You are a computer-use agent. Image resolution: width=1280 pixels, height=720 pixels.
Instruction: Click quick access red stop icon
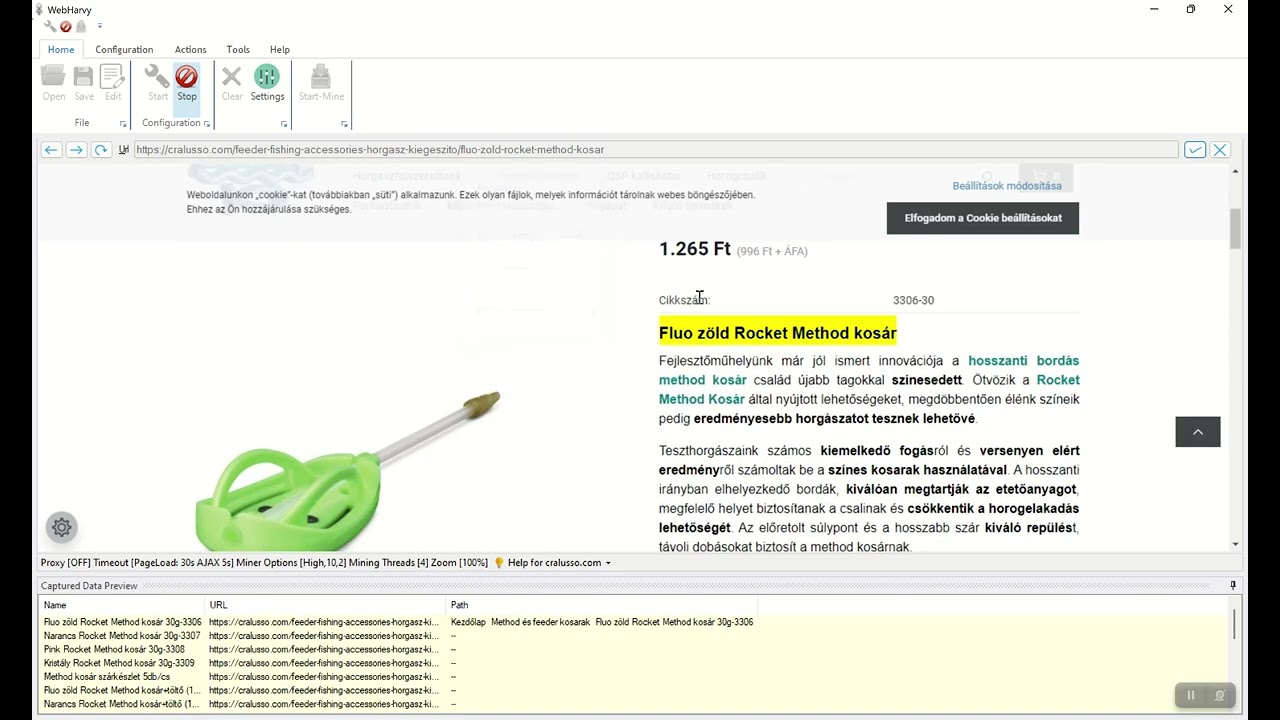[x=66, y=27]
